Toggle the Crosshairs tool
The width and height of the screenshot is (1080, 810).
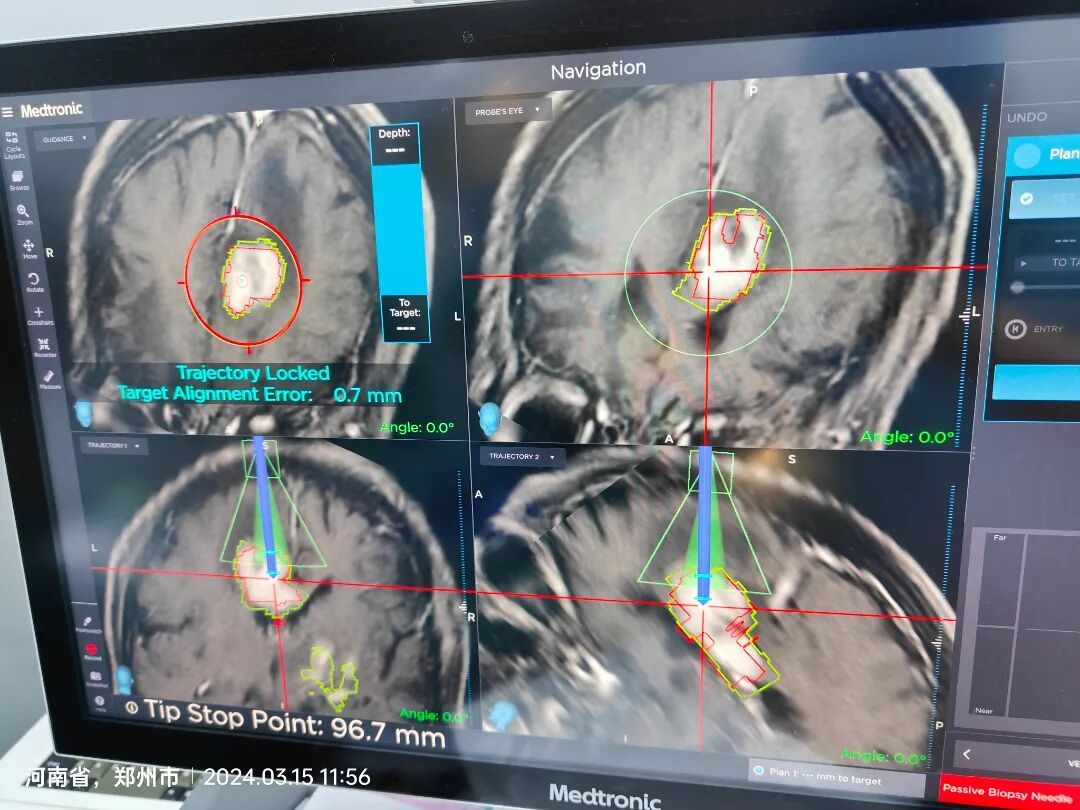39,316
